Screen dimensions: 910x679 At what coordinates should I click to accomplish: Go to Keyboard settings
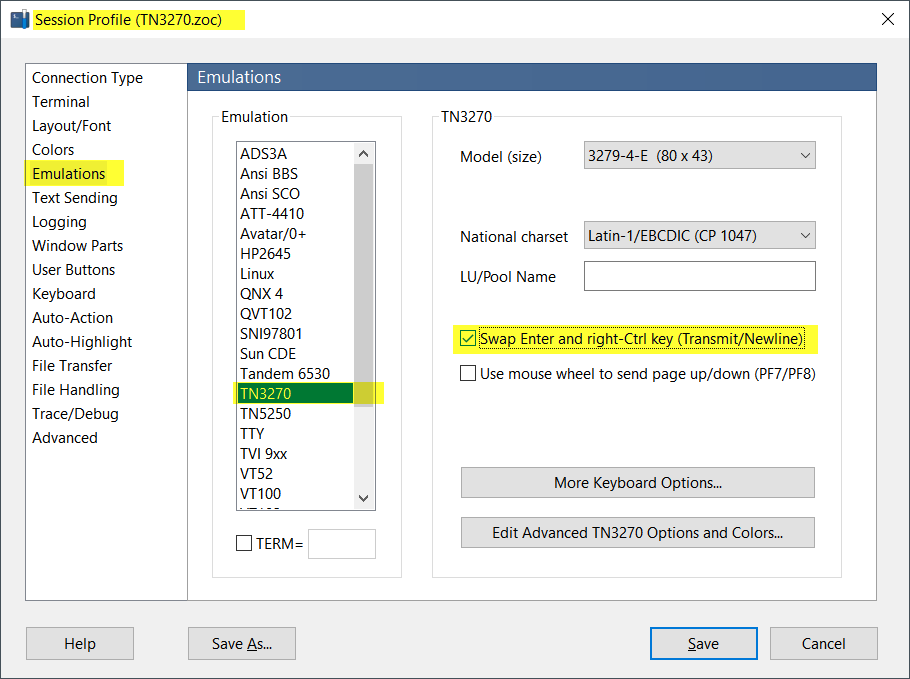coord(64,294)
